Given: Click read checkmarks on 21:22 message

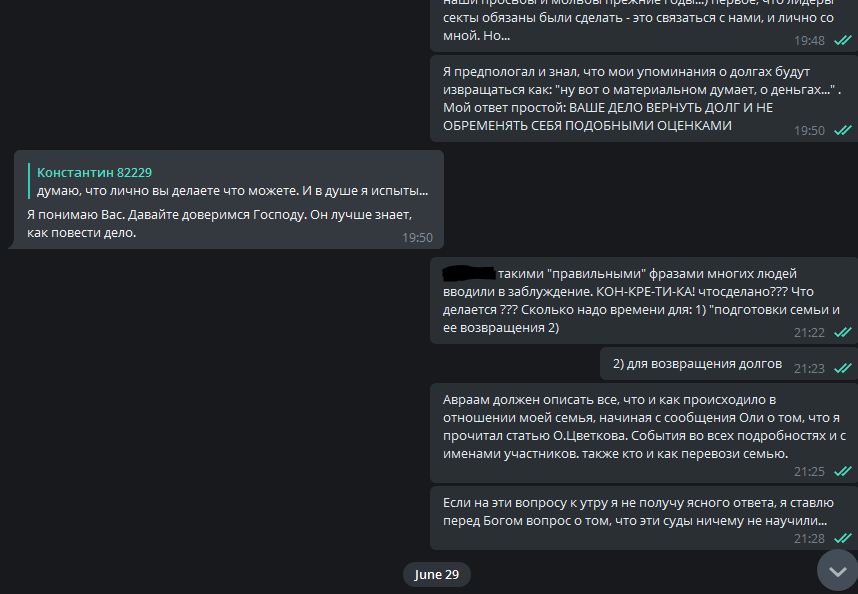Looking at the screenshot, I should 842,332.
